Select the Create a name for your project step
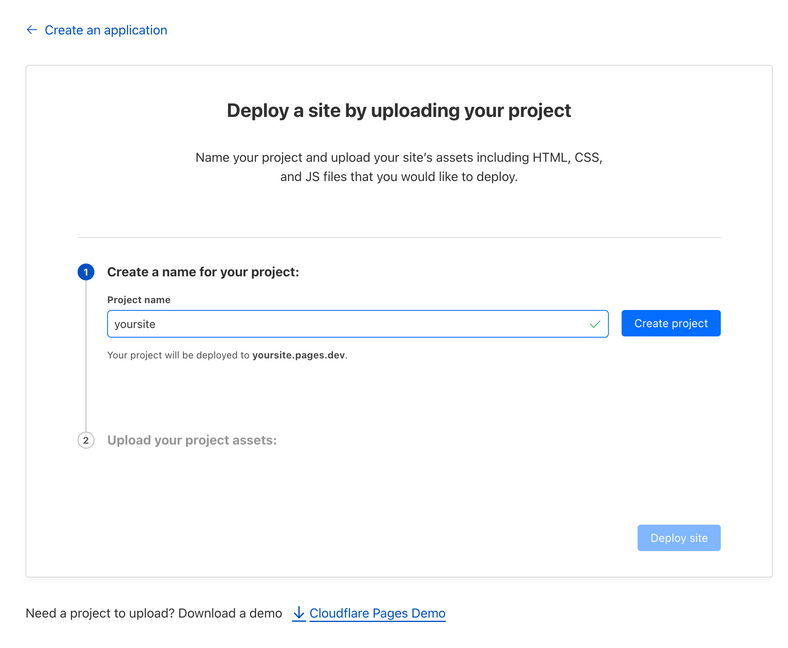The height and width of the screenshot is (648, 788). [x=203, y=272]
